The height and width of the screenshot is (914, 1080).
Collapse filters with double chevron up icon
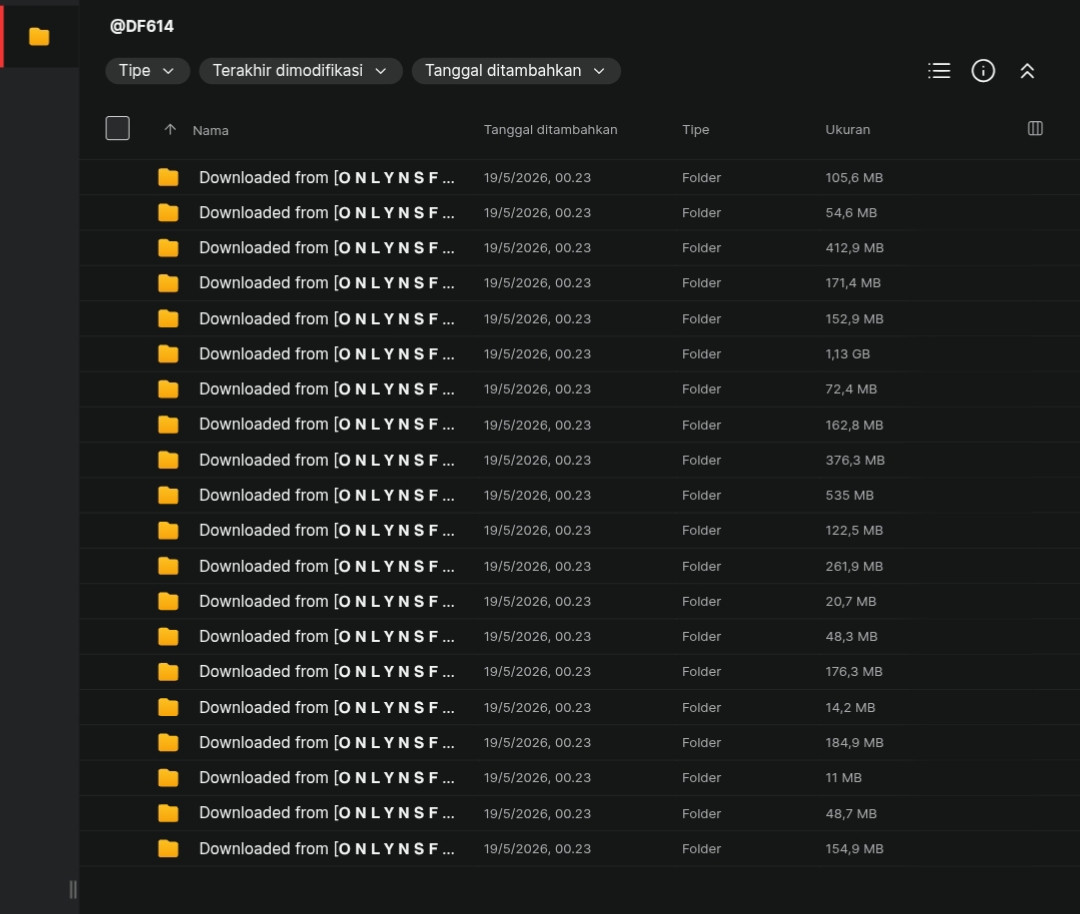tap(1027, 71)
